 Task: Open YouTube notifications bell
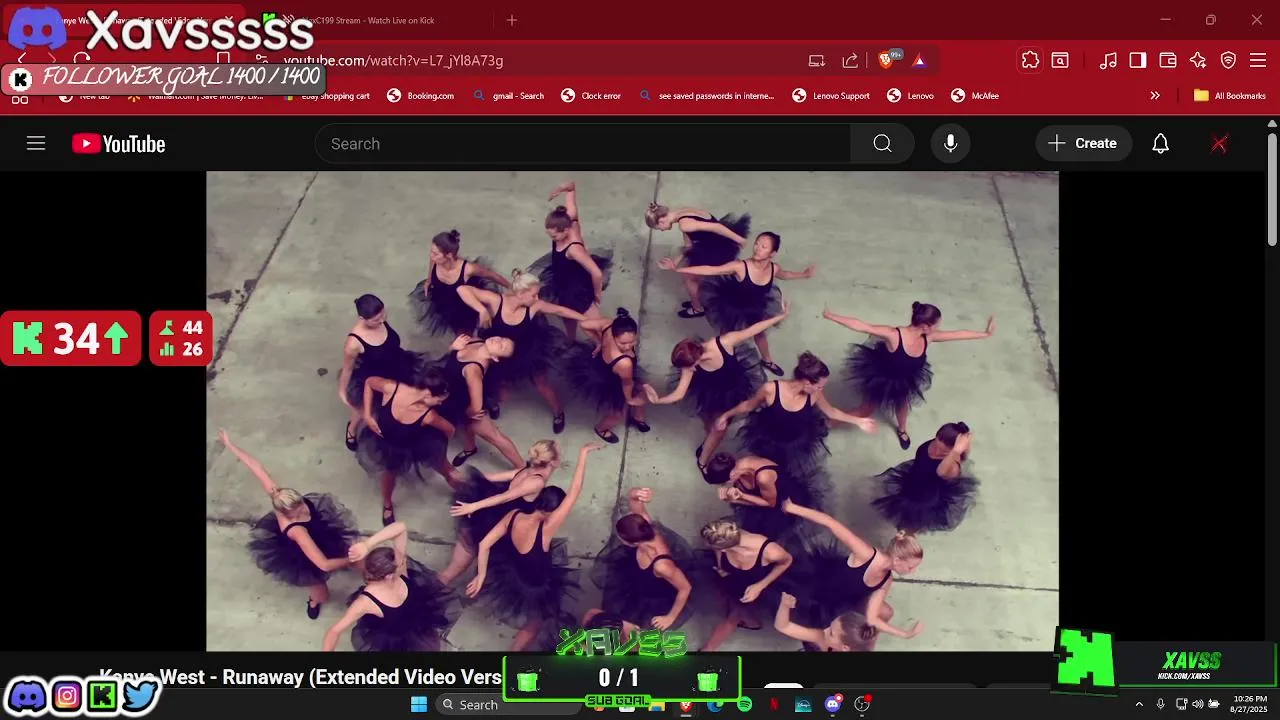click(x=1160, y=144)
